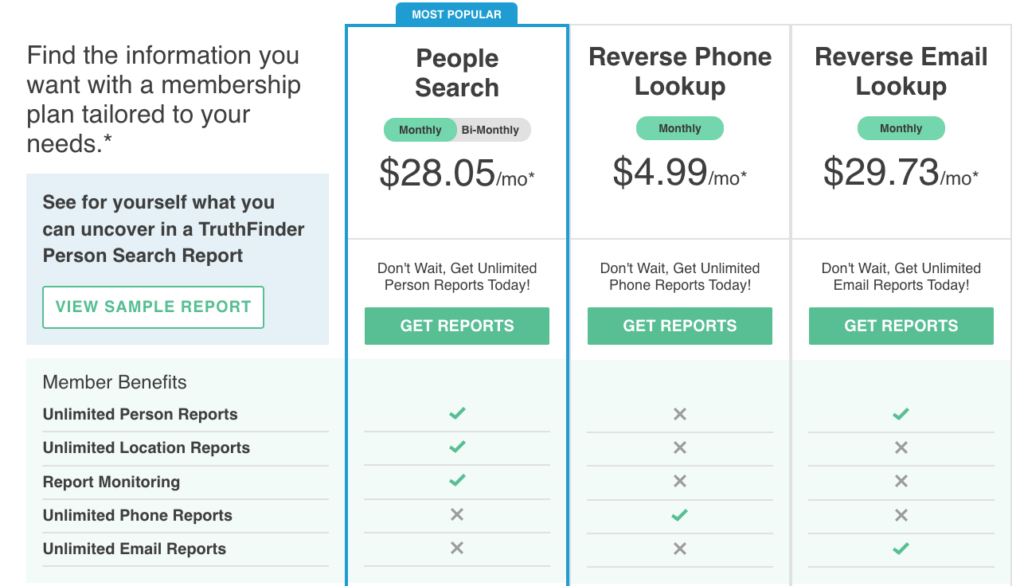Screen dimensions: 1024x586
Task: Click Get Reports for Reverse Phone Lookup
Action: pos(680,325)
